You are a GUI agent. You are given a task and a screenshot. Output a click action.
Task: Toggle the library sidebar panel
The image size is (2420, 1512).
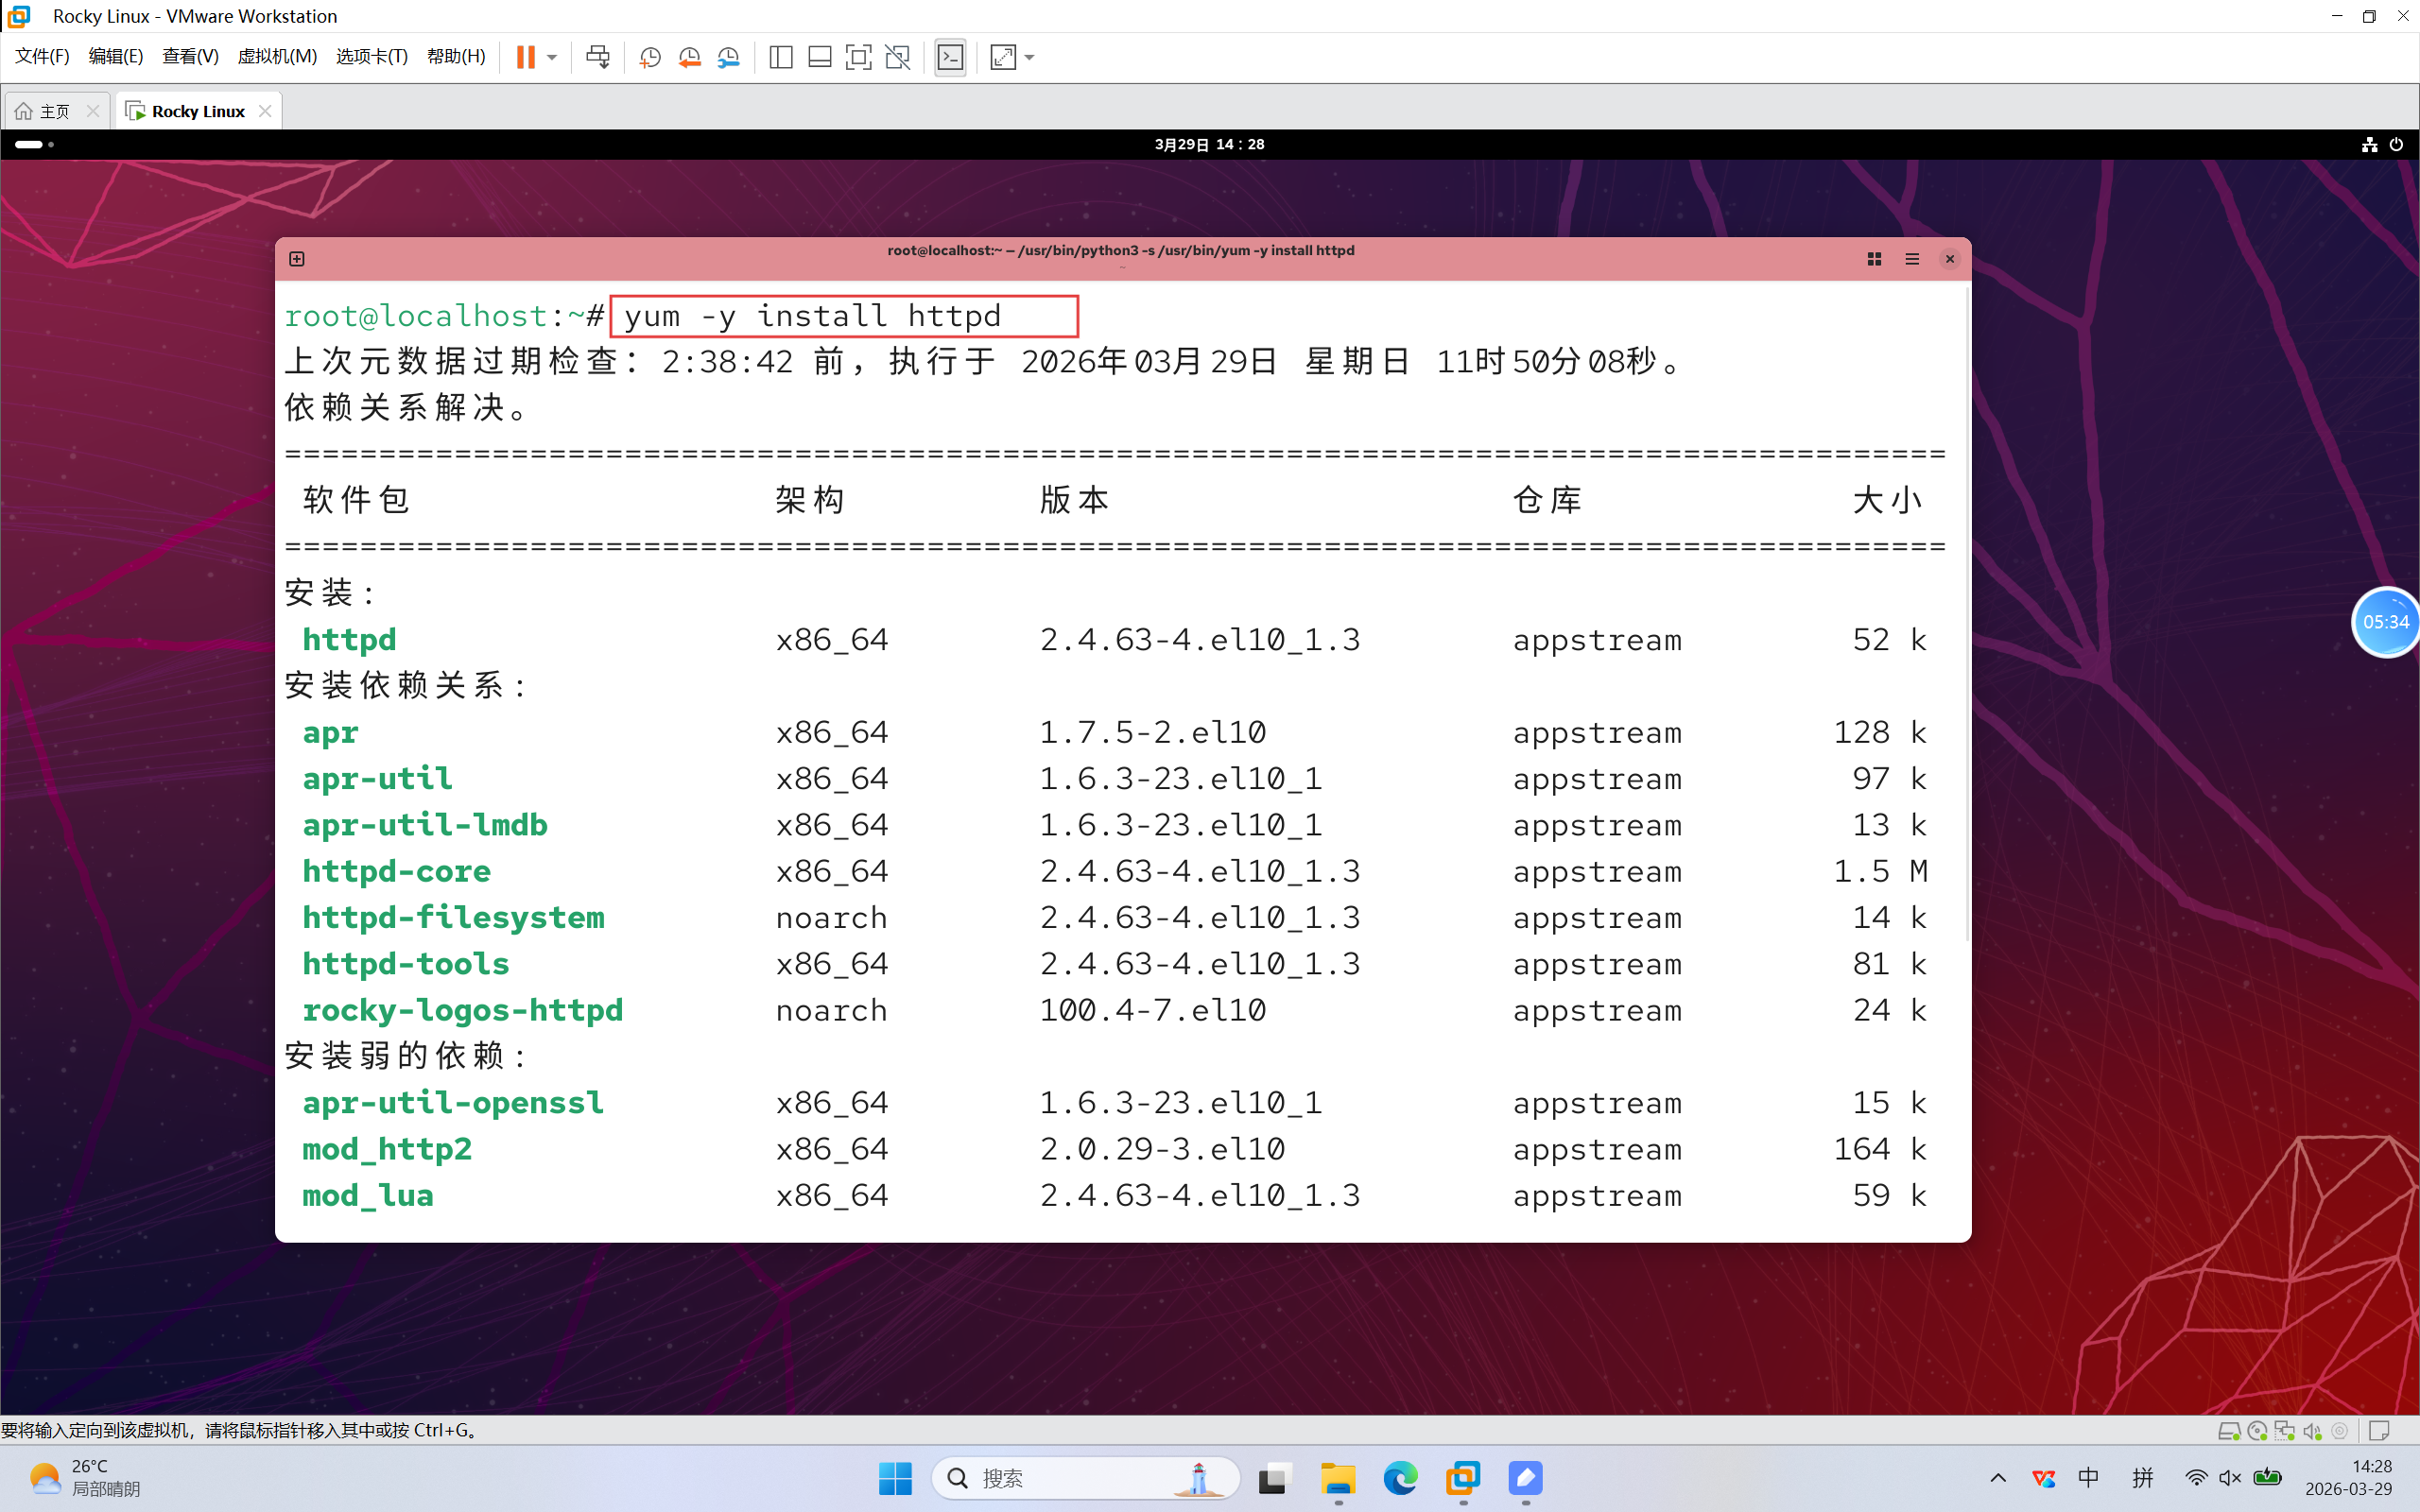(x=781, y=57)
